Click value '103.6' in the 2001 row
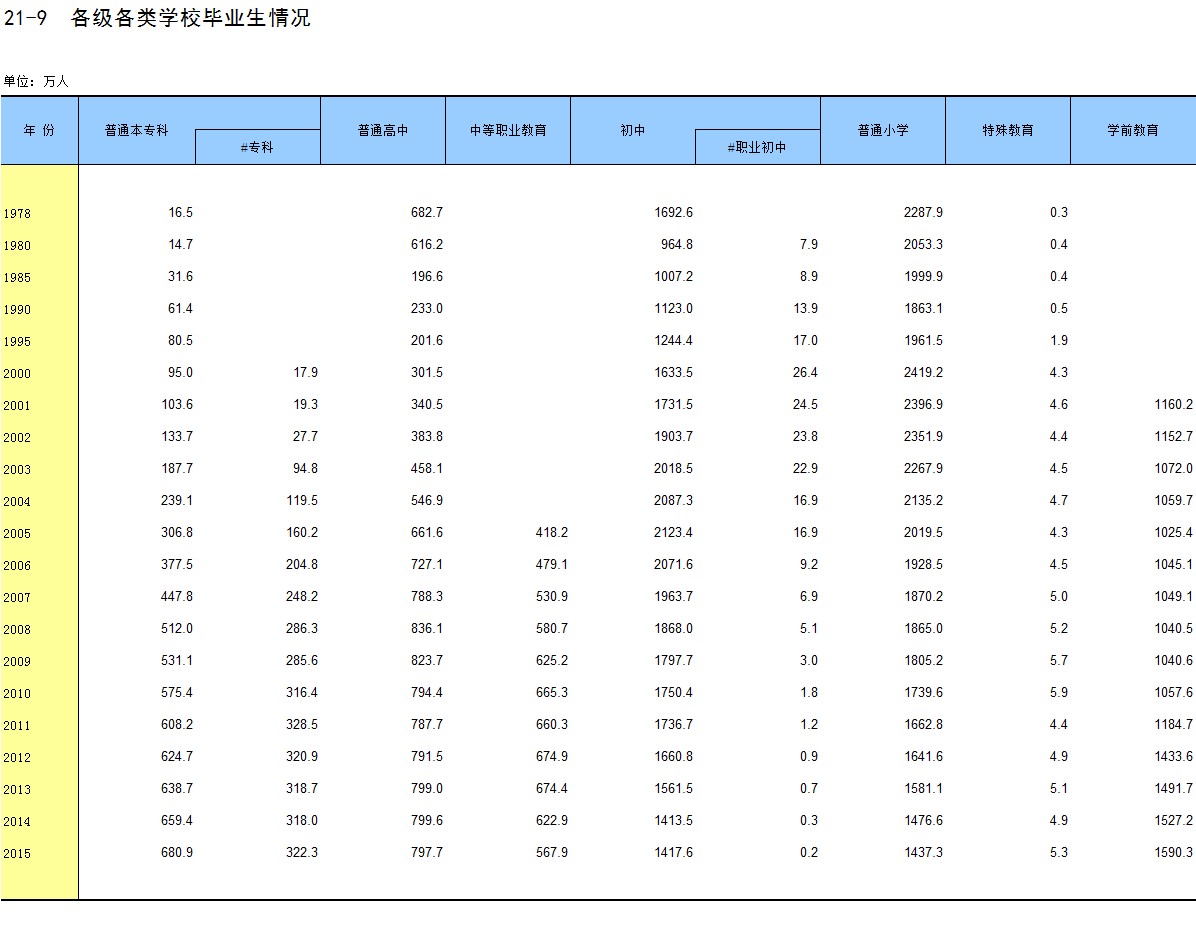This screenshot has height=933, width=1196. click(x=177, y=405)
